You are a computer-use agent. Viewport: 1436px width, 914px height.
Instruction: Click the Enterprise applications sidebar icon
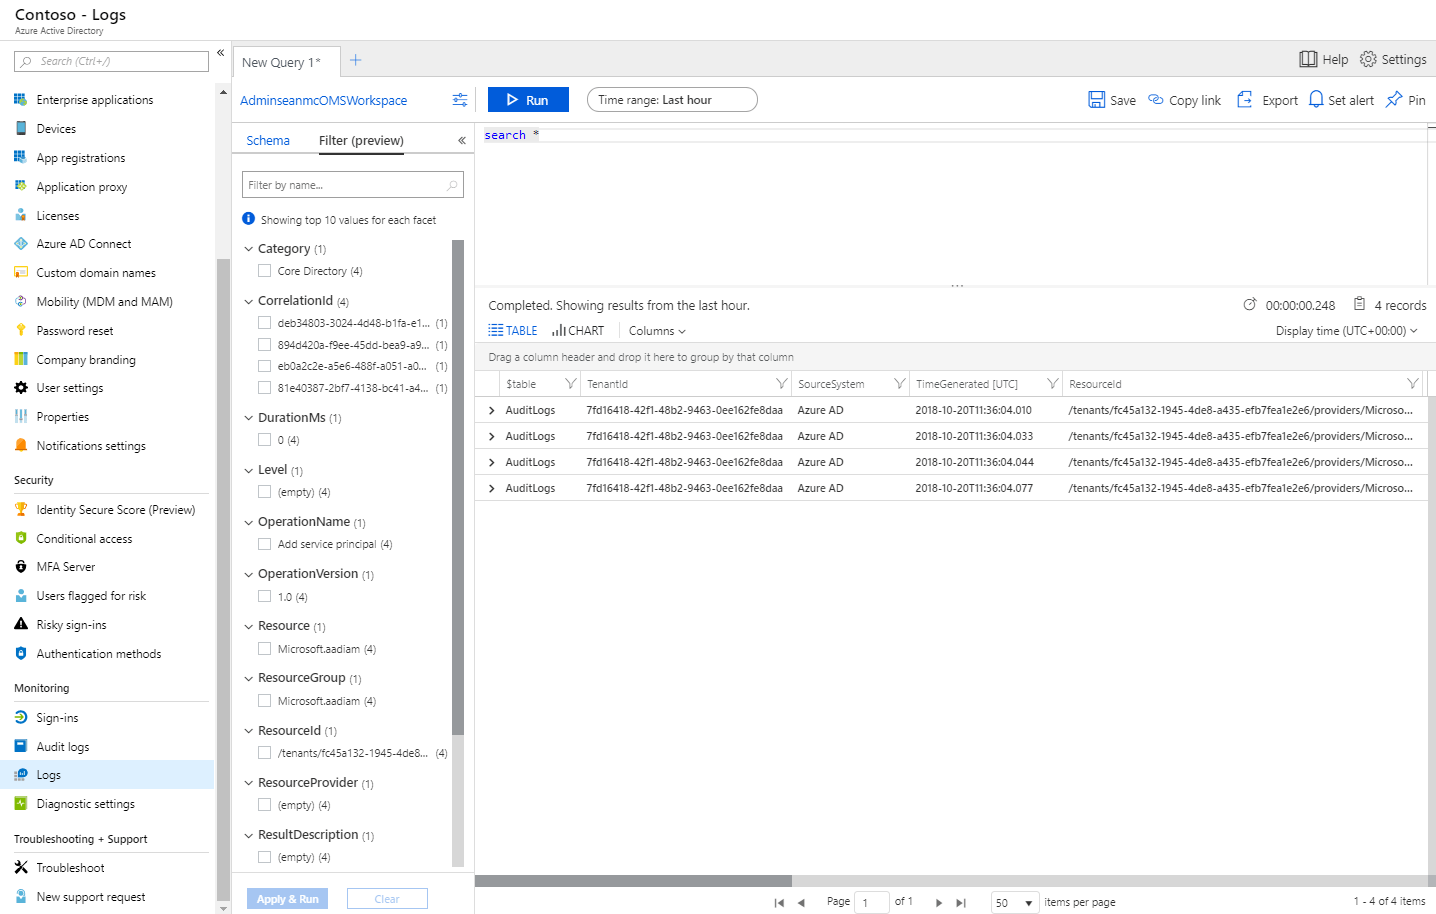[x=20, y=100]
